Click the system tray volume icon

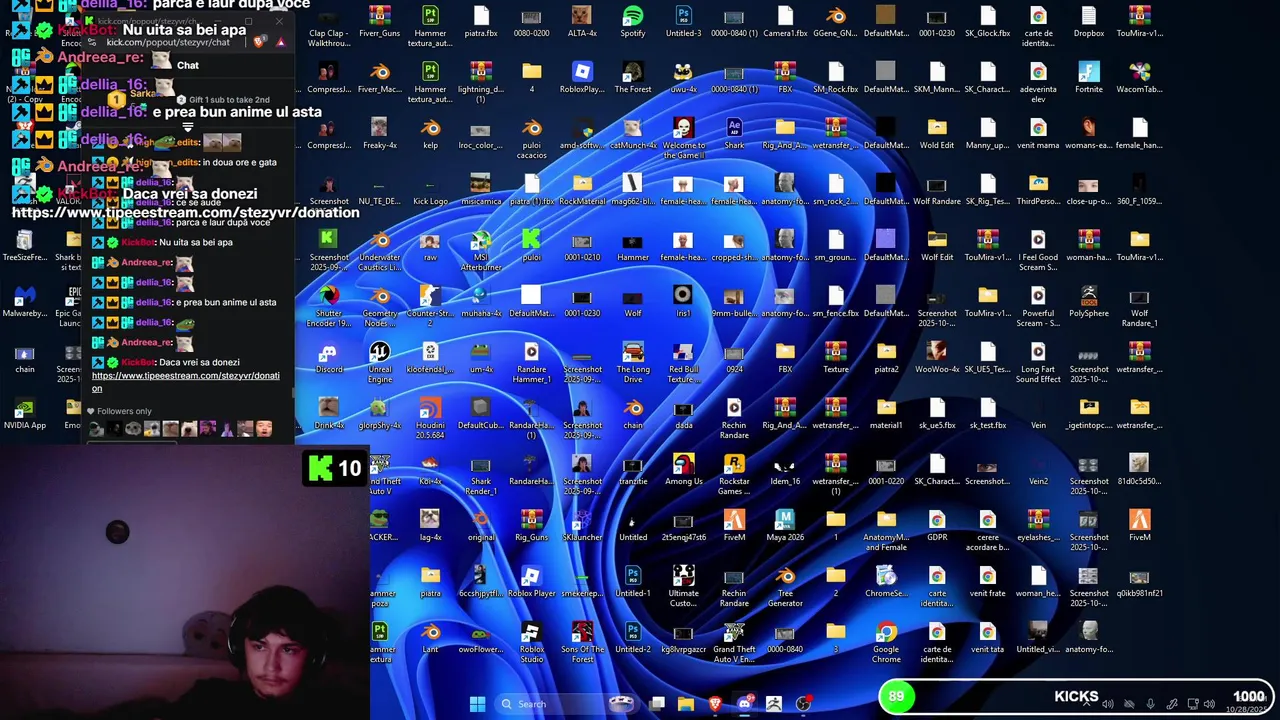pyautogui.click(x=1209, y=704)
